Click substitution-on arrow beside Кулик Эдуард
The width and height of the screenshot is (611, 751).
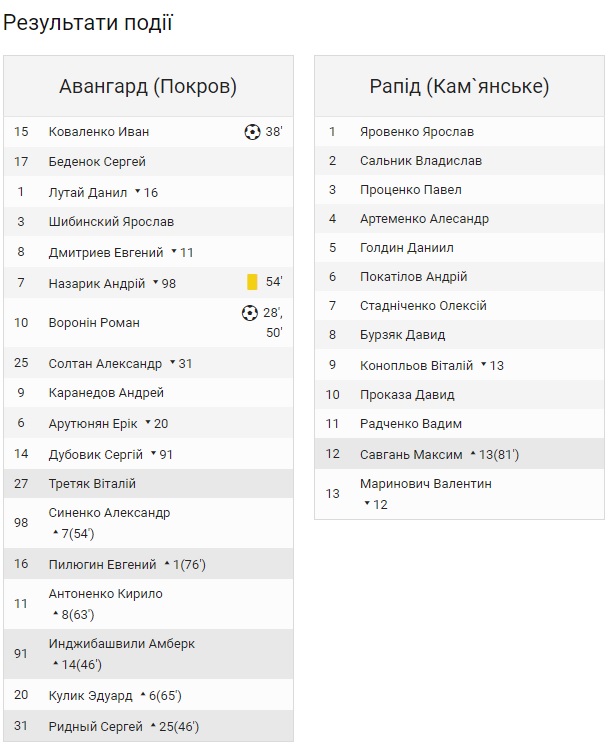(x=141, y=695)
